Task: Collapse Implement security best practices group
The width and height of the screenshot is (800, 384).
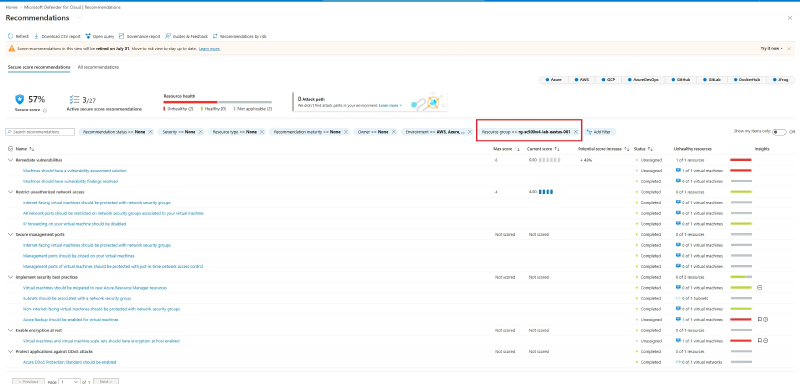Action: 11,277
